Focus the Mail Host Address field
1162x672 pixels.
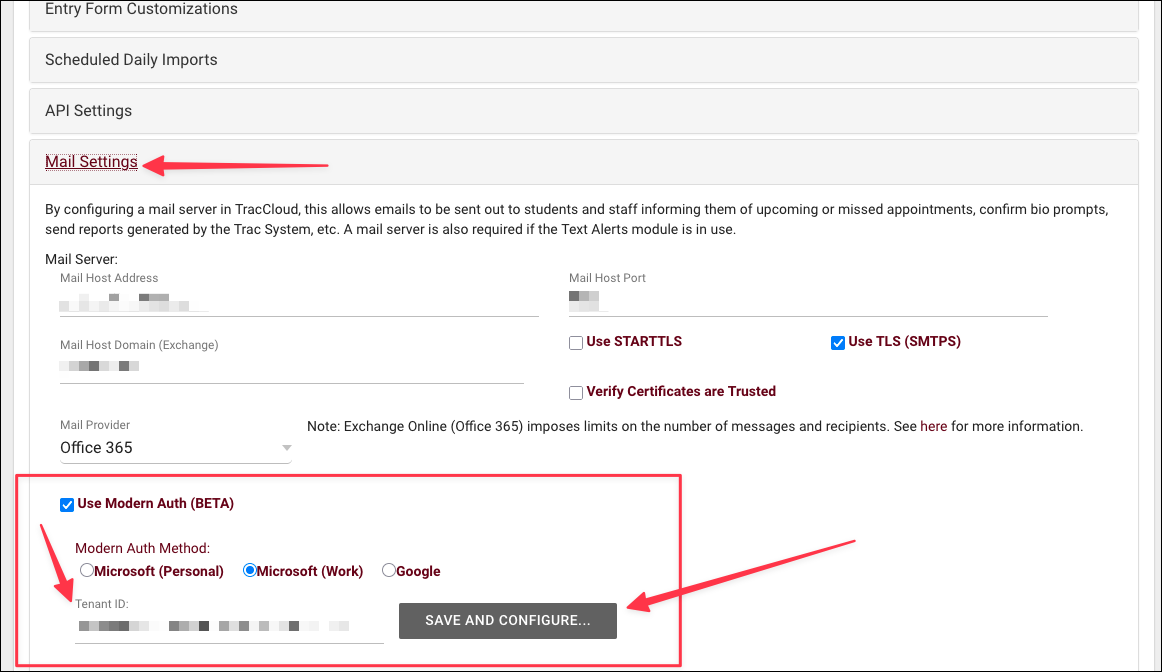pos(298,300)
